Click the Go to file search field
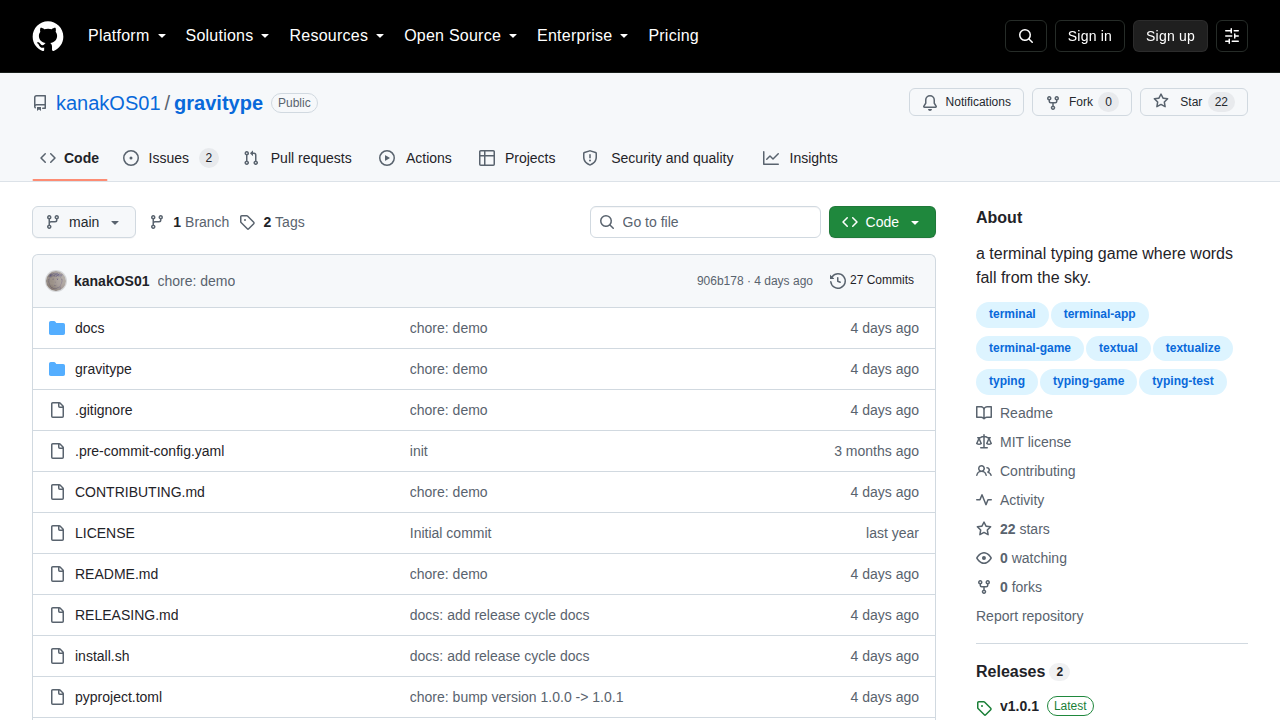 point(705,222)
